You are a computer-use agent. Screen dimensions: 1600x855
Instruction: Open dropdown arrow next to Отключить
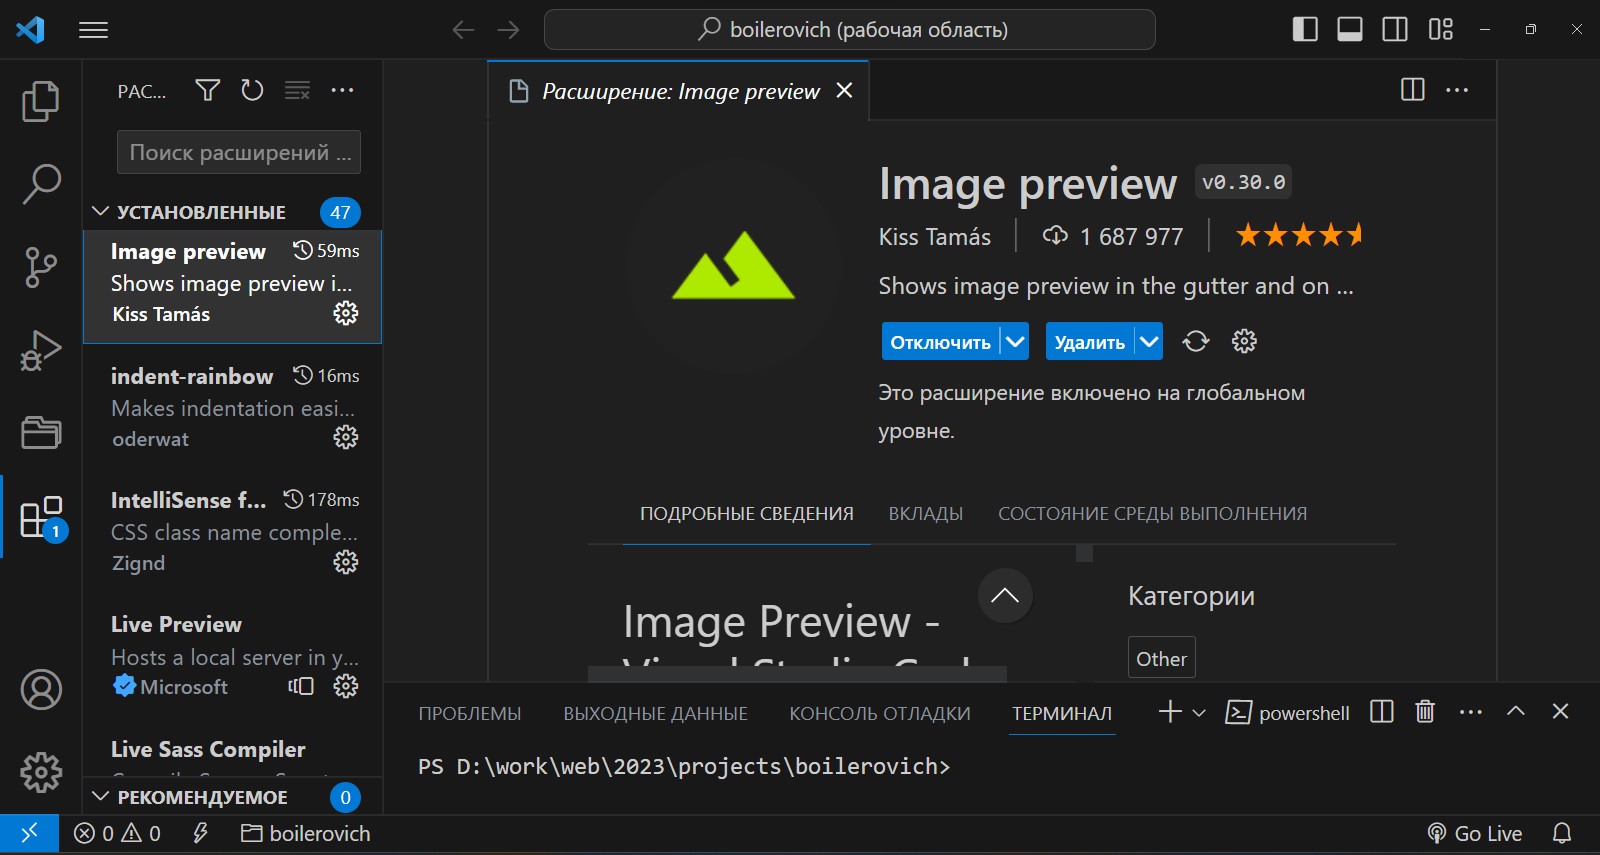(1015, 342)
